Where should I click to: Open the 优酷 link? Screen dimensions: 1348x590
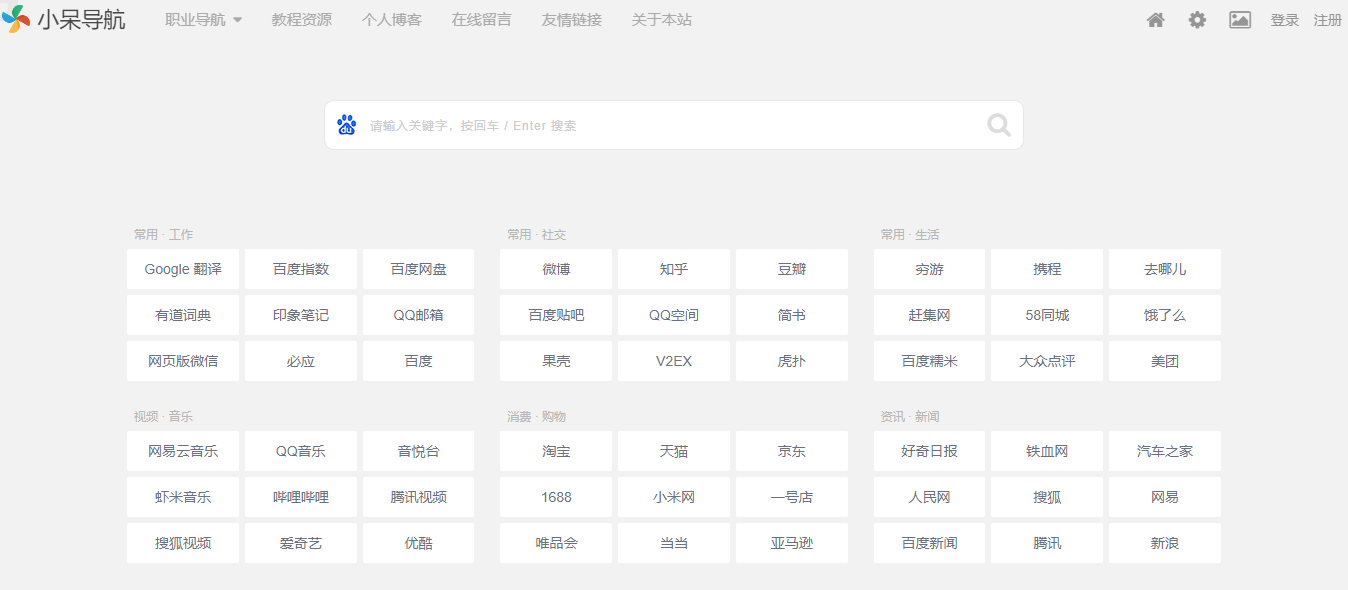click(419, 543)
